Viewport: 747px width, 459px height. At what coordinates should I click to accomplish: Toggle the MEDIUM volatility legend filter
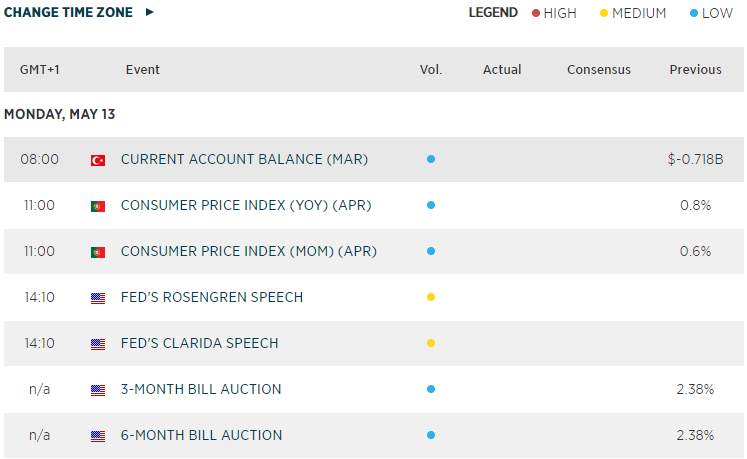click(632, 13)
